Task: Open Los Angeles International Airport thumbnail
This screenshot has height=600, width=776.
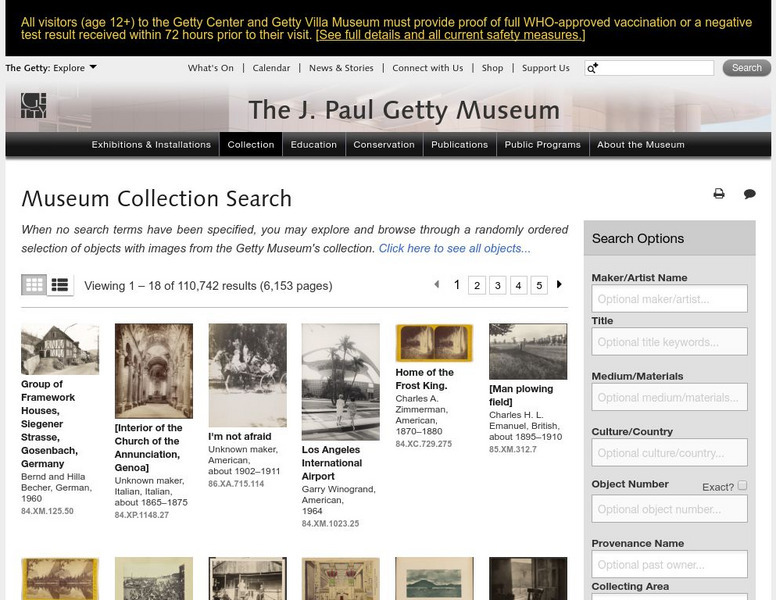Action: [x=340, y=382]
